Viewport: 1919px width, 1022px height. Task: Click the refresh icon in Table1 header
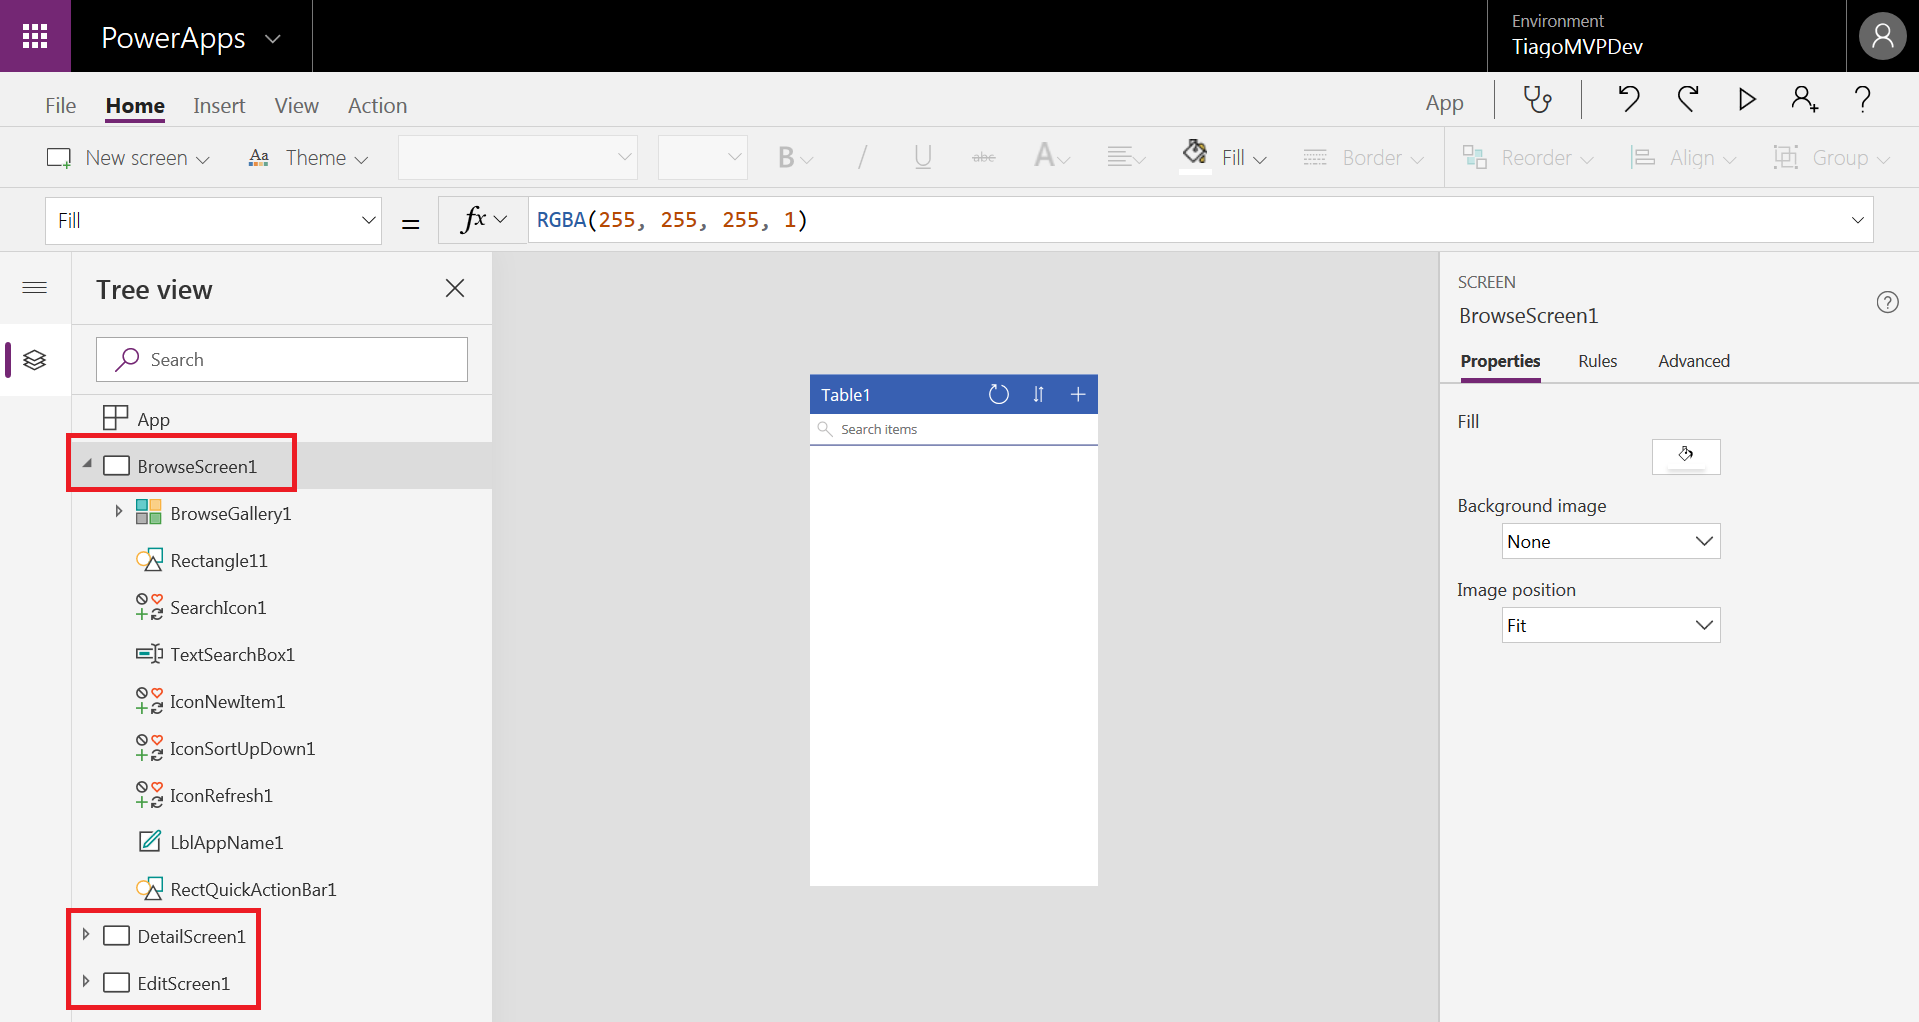coord(998,395)
